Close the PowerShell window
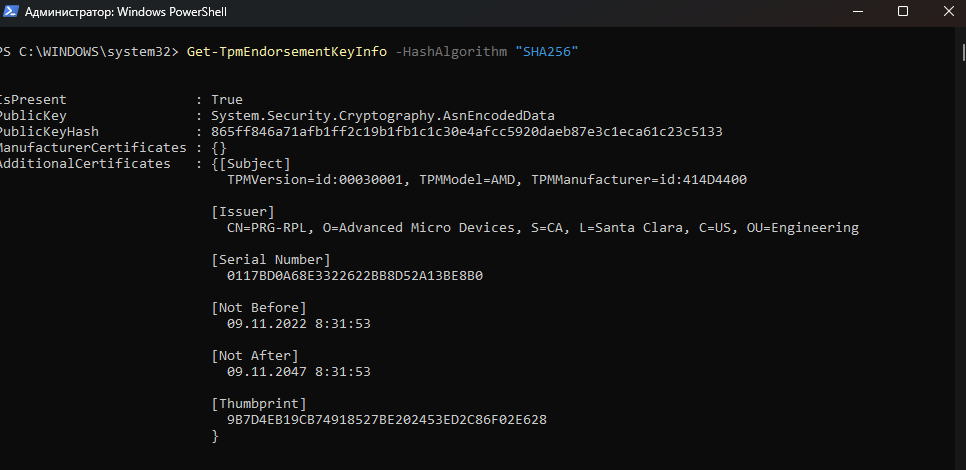 (x=948, y=11)
